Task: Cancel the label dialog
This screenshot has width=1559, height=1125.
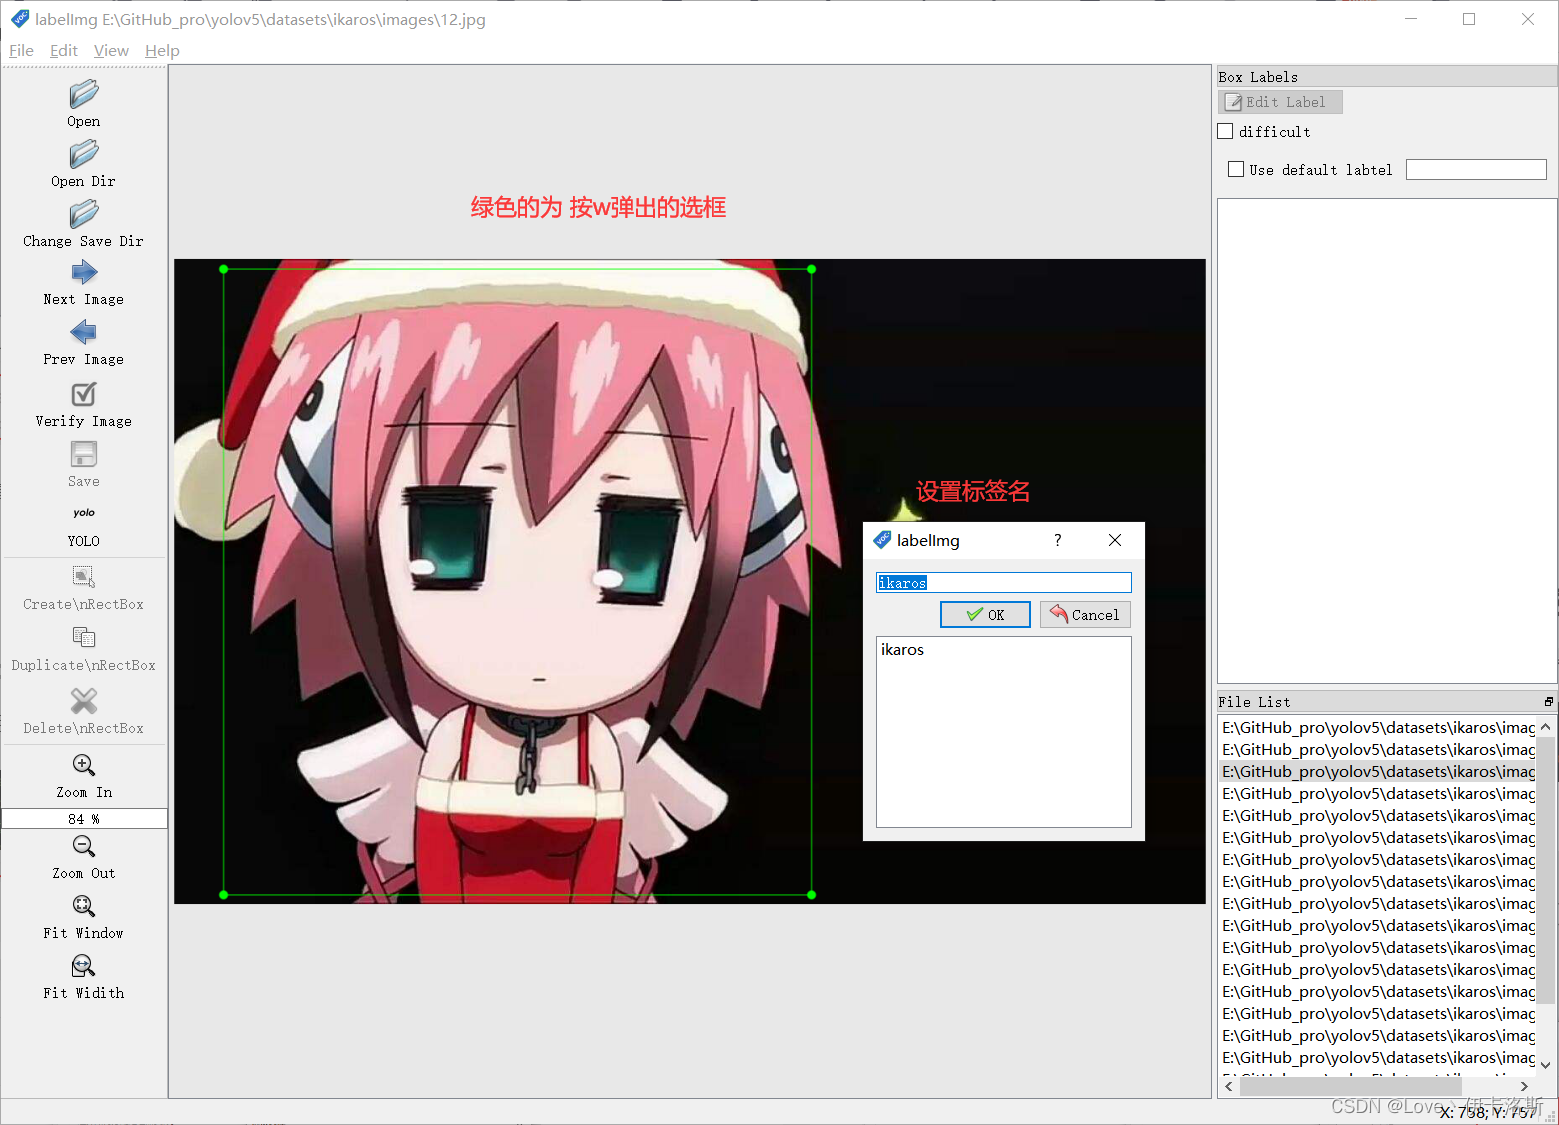Action: (1085, 614)
